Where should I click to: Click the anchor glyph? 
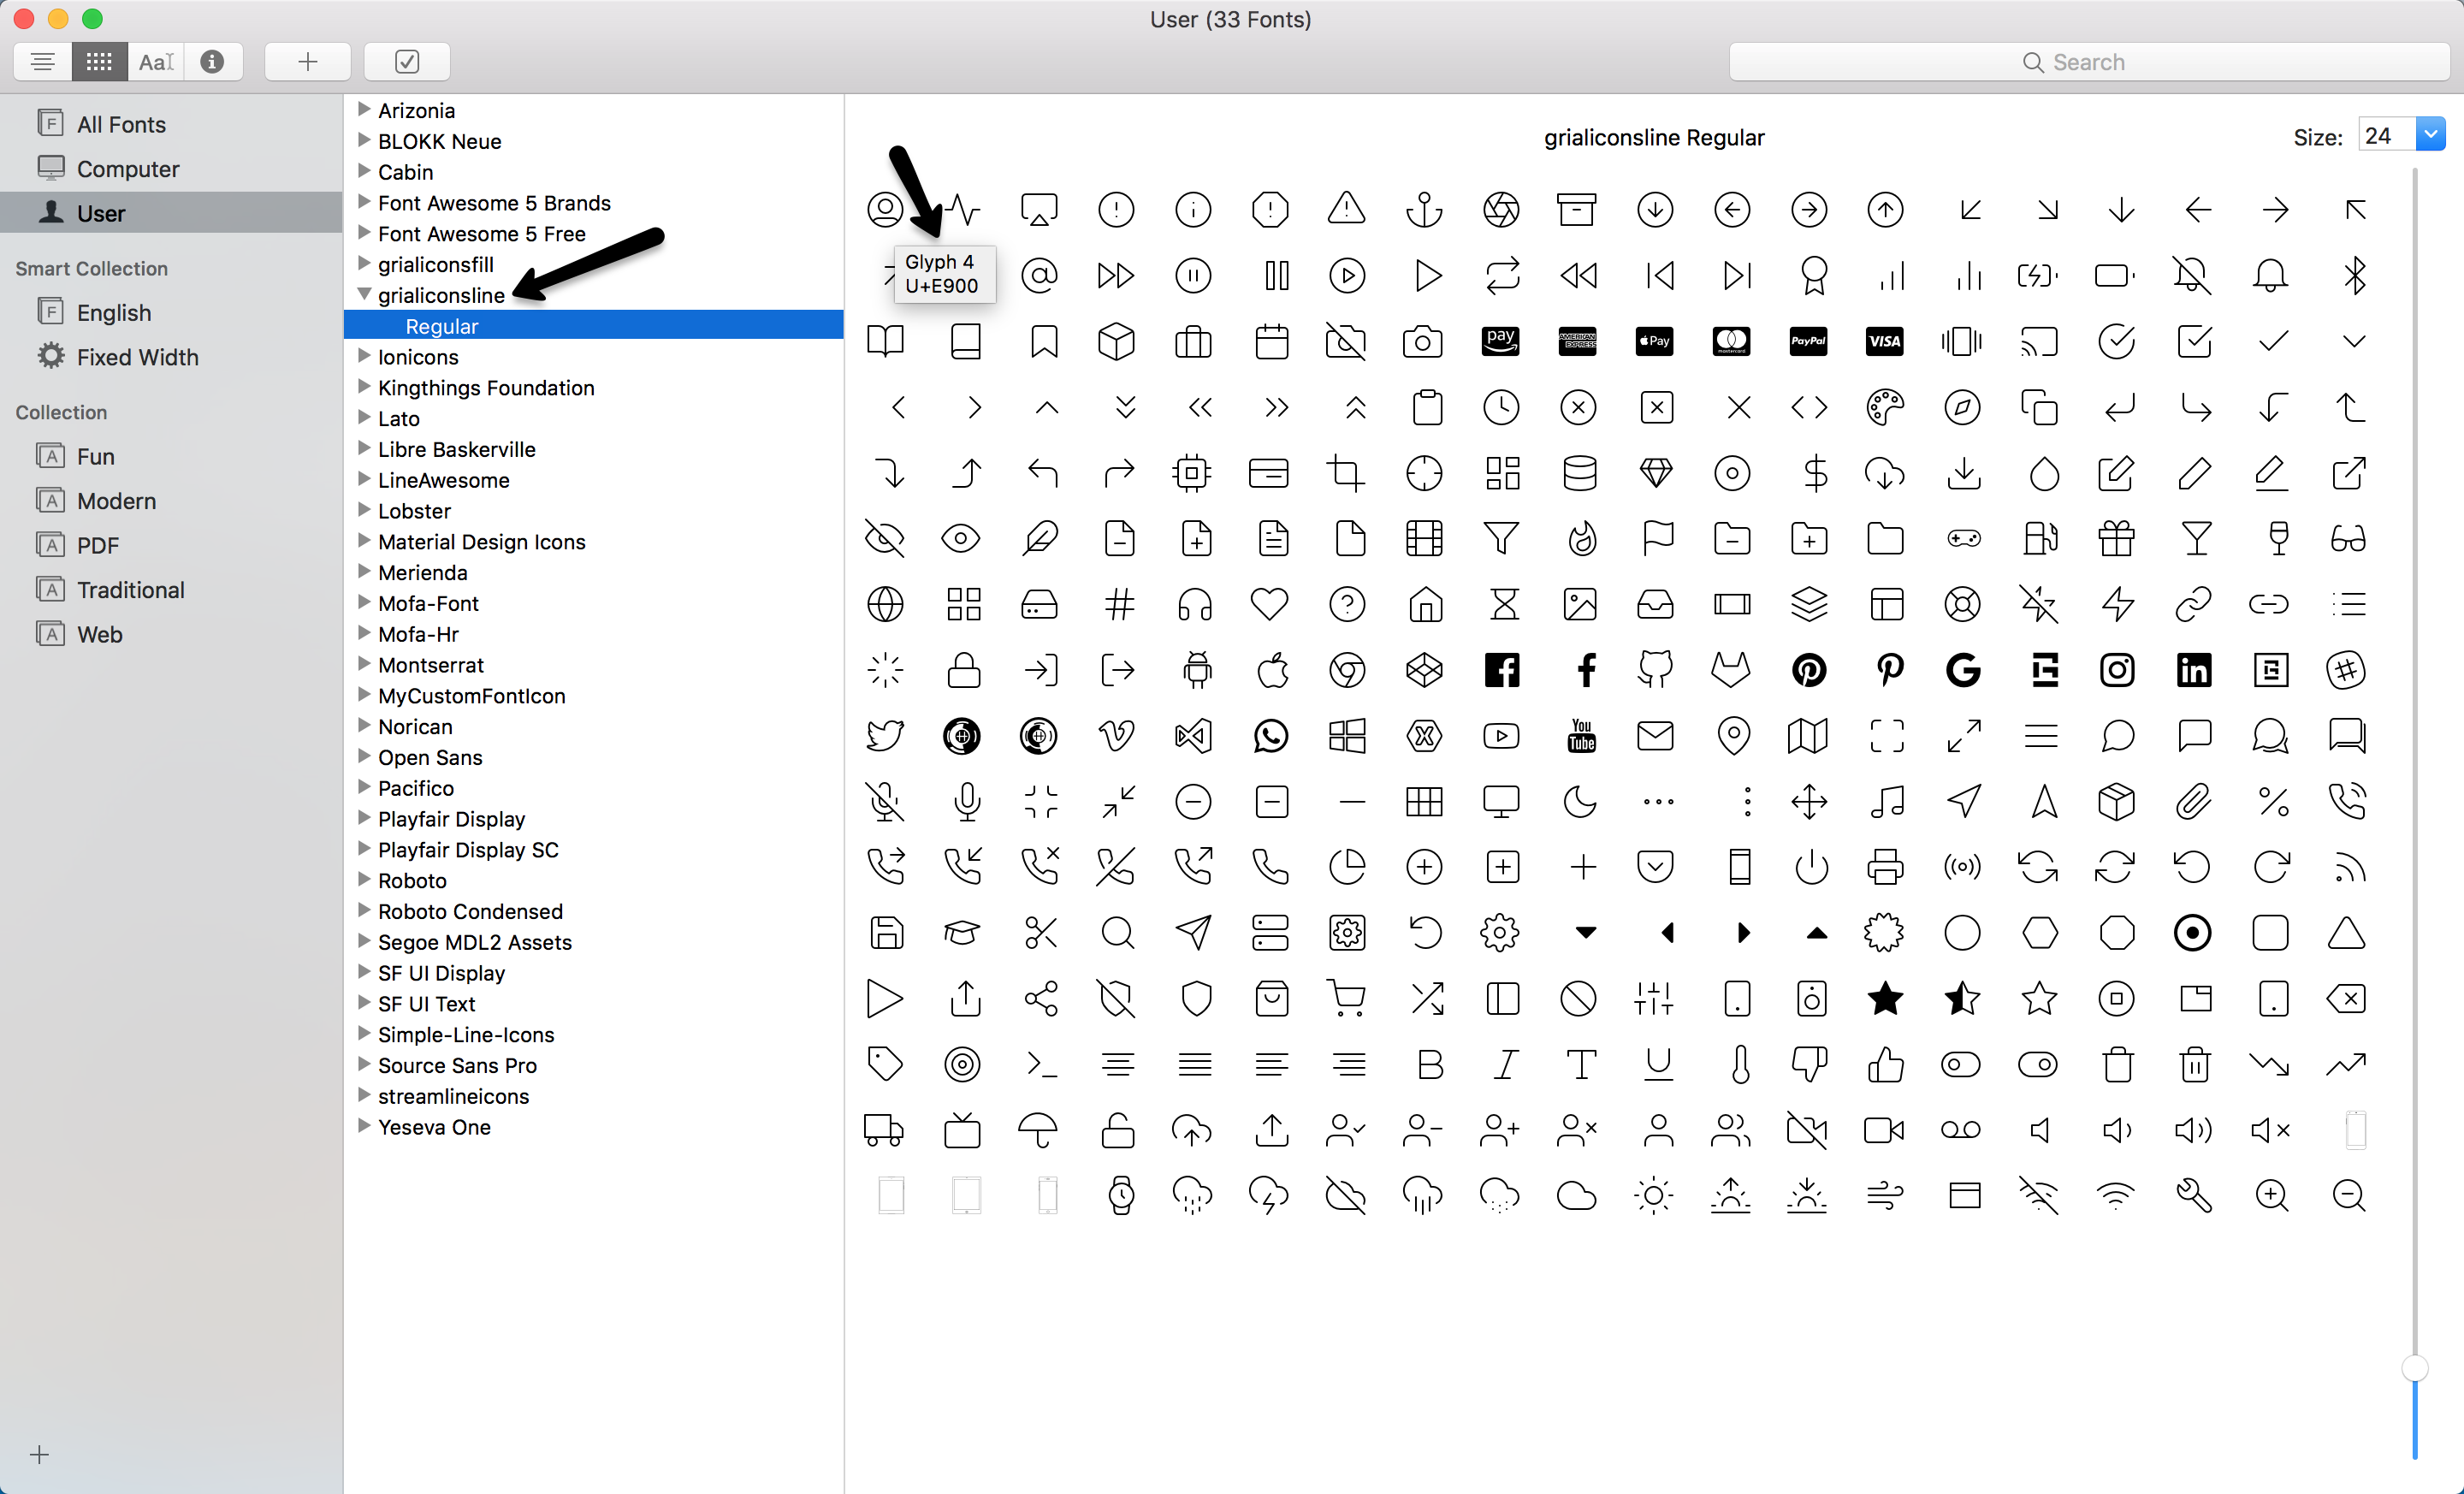coord(1424,209)
